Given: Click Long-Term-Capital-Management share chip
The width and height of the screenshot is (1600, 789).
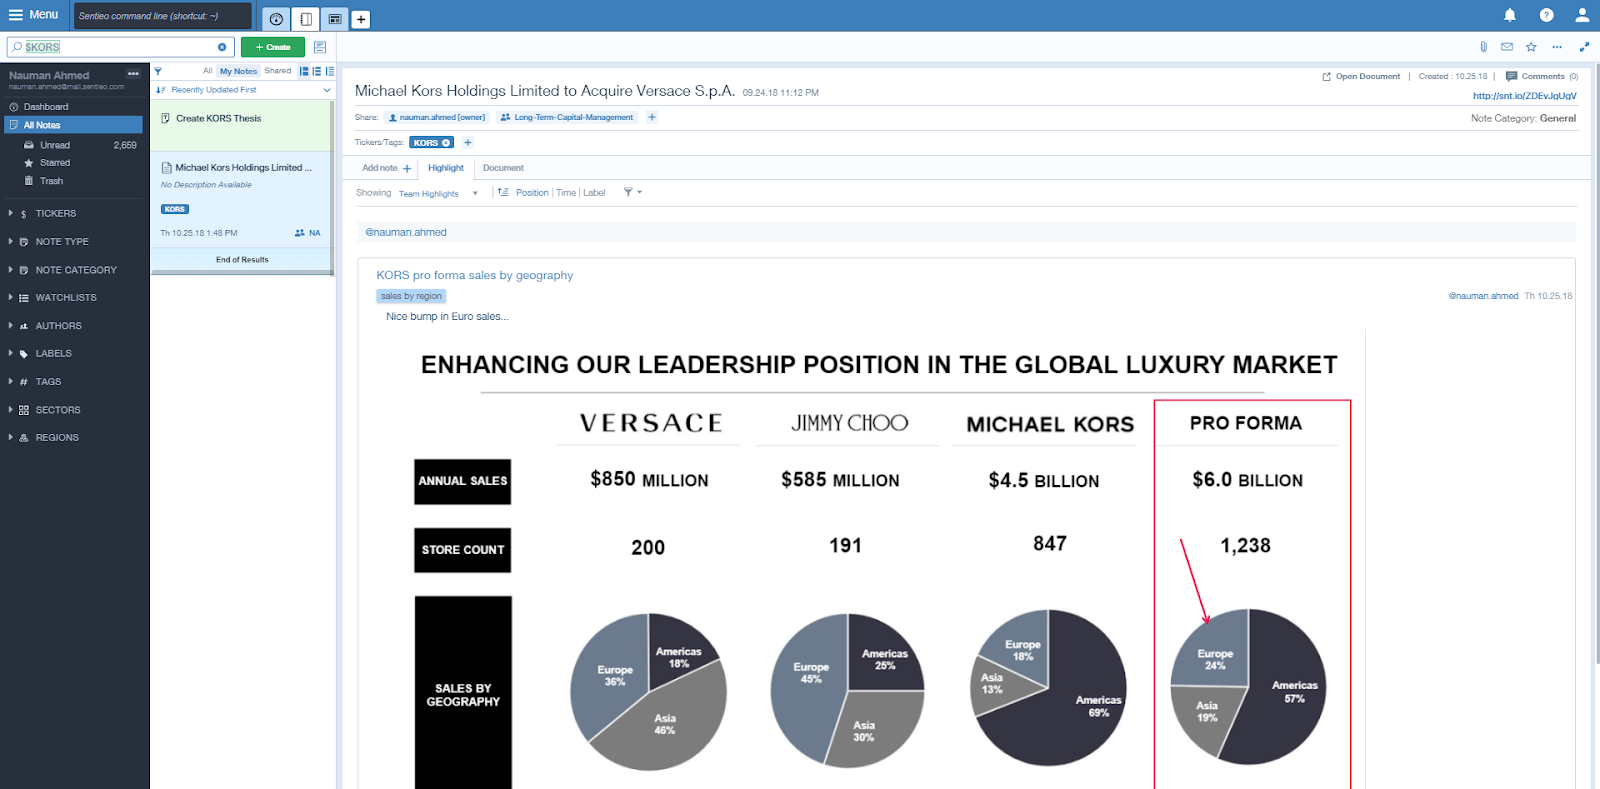Looking at the screenshot, I should pos(567,117).
